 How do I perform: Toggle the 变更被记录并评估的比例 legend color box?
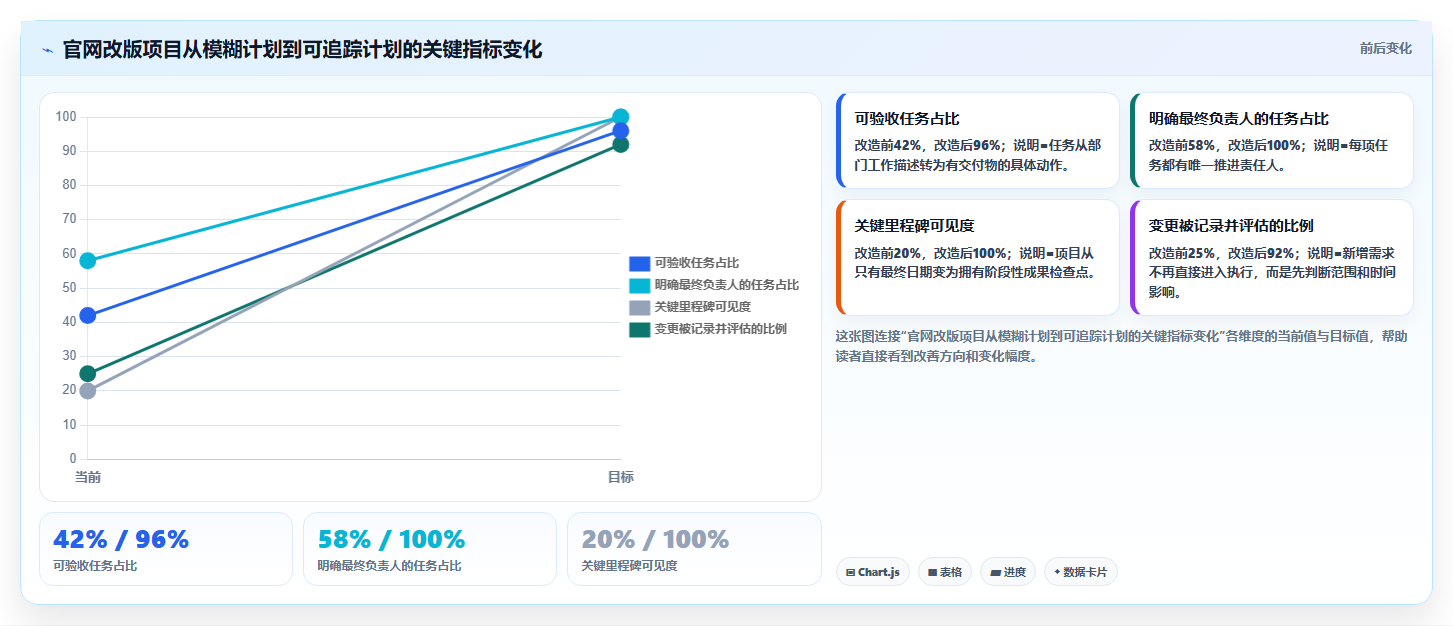coord(640,329)
